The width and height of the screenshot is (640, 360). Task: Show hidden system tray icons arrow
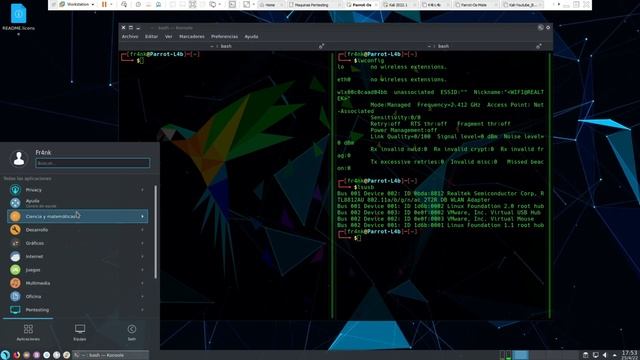(615, 355)
